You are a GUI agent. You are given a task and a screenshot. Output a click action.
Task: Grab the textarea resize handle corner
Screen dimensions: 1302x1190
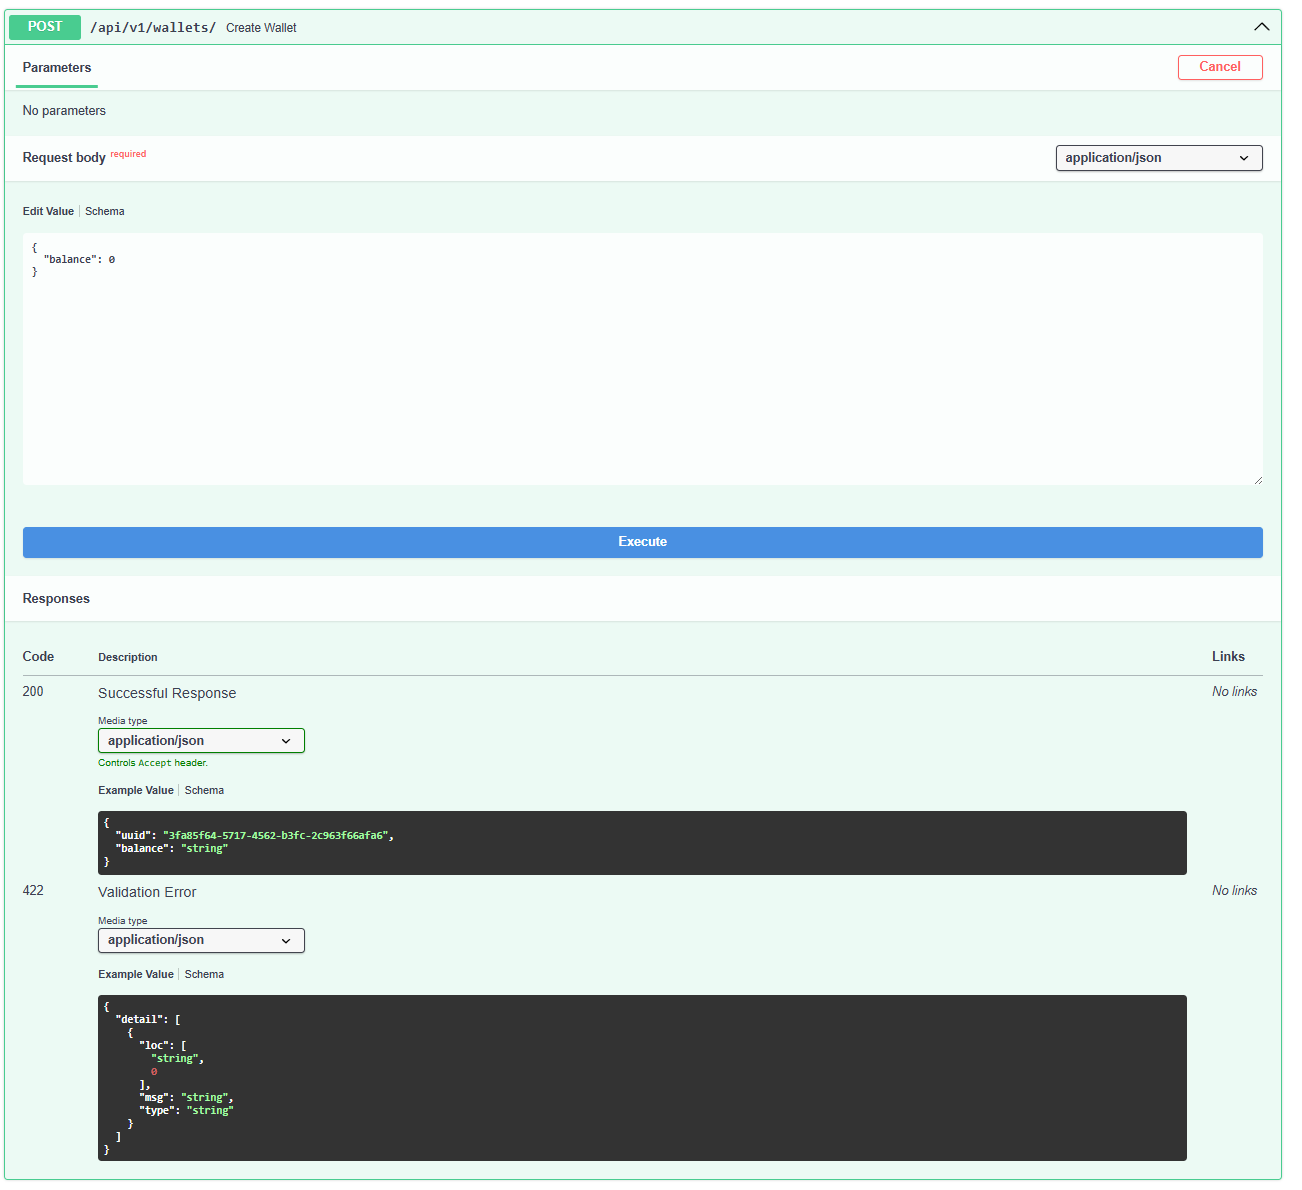[1257, 479]
